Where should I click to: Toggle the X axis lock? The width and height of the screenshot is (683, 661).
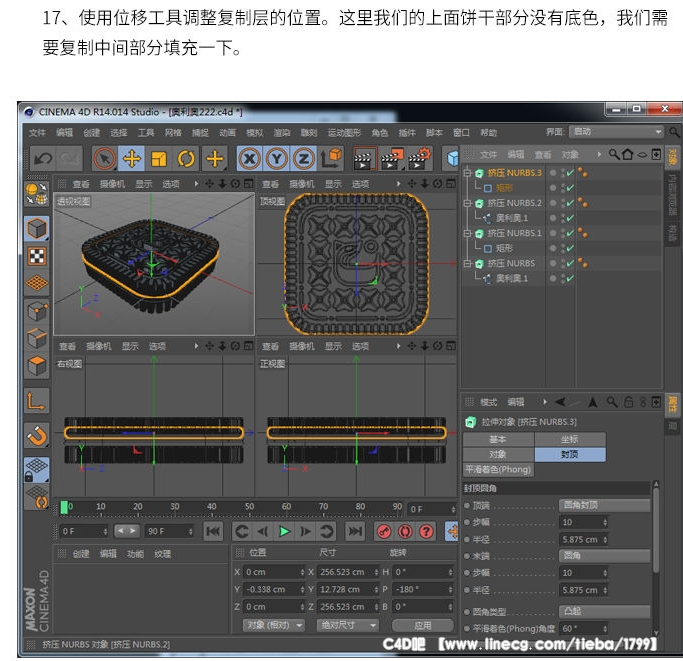[250, 159]
